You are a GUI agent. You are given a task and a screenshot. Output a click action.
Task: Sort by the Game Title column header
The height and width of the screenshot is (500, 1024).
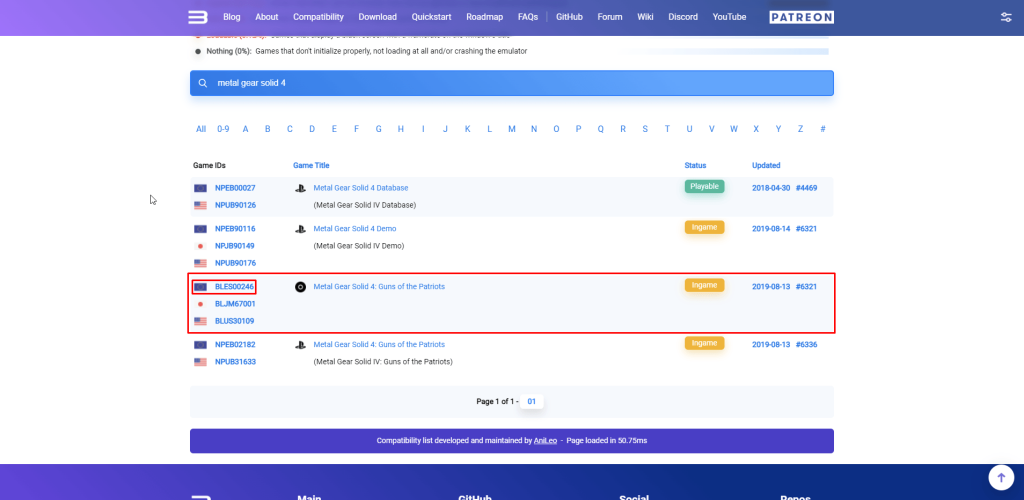[311, 165]
